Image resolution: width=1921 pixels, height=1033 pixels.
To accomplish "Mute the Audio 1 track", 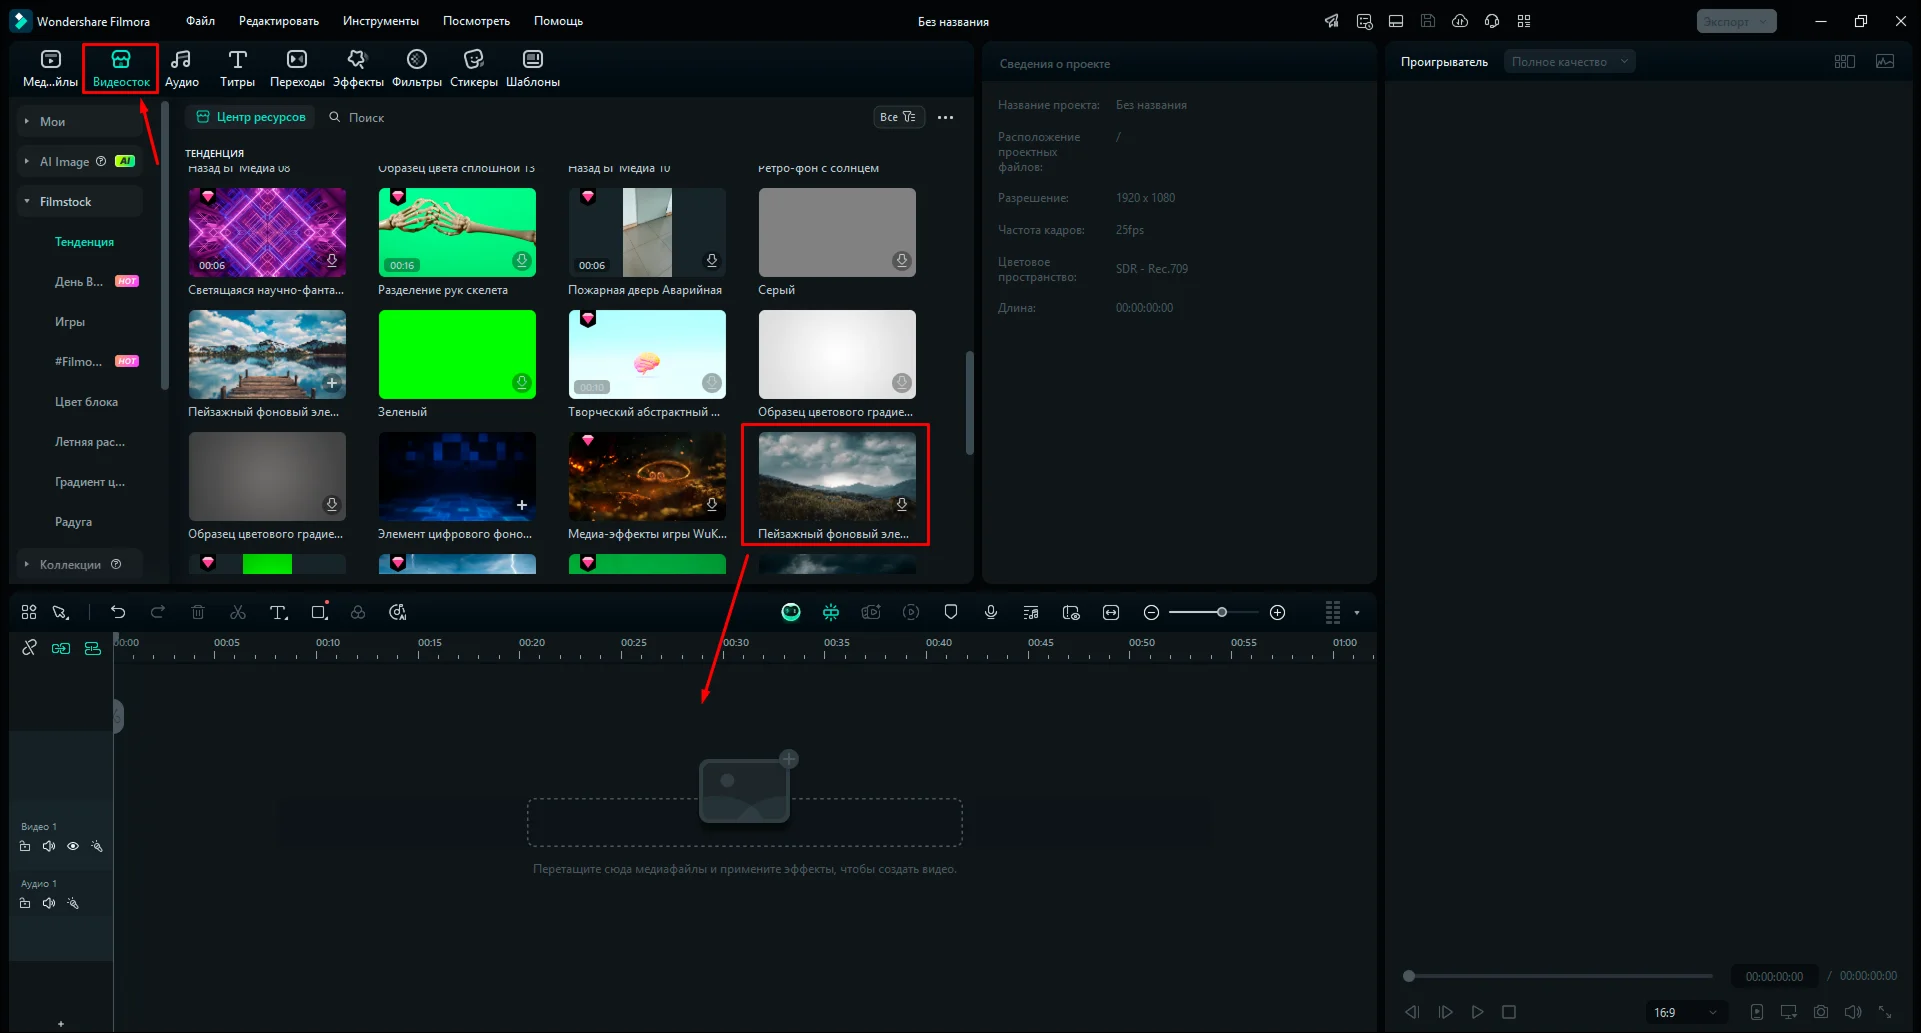I will coord(49,903).
